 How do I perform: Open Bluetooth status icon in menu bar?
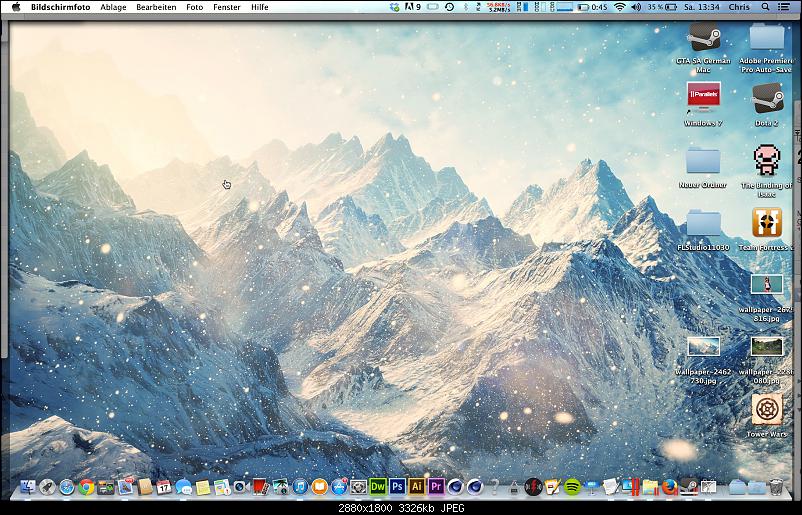[465, 7]
